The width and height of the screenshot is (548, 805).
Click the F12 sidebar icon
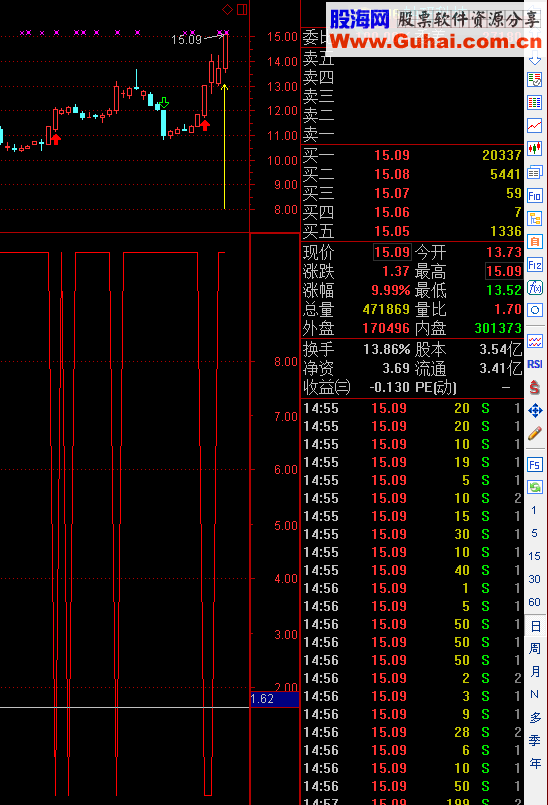pyautogui.click(x=535, y=265)
